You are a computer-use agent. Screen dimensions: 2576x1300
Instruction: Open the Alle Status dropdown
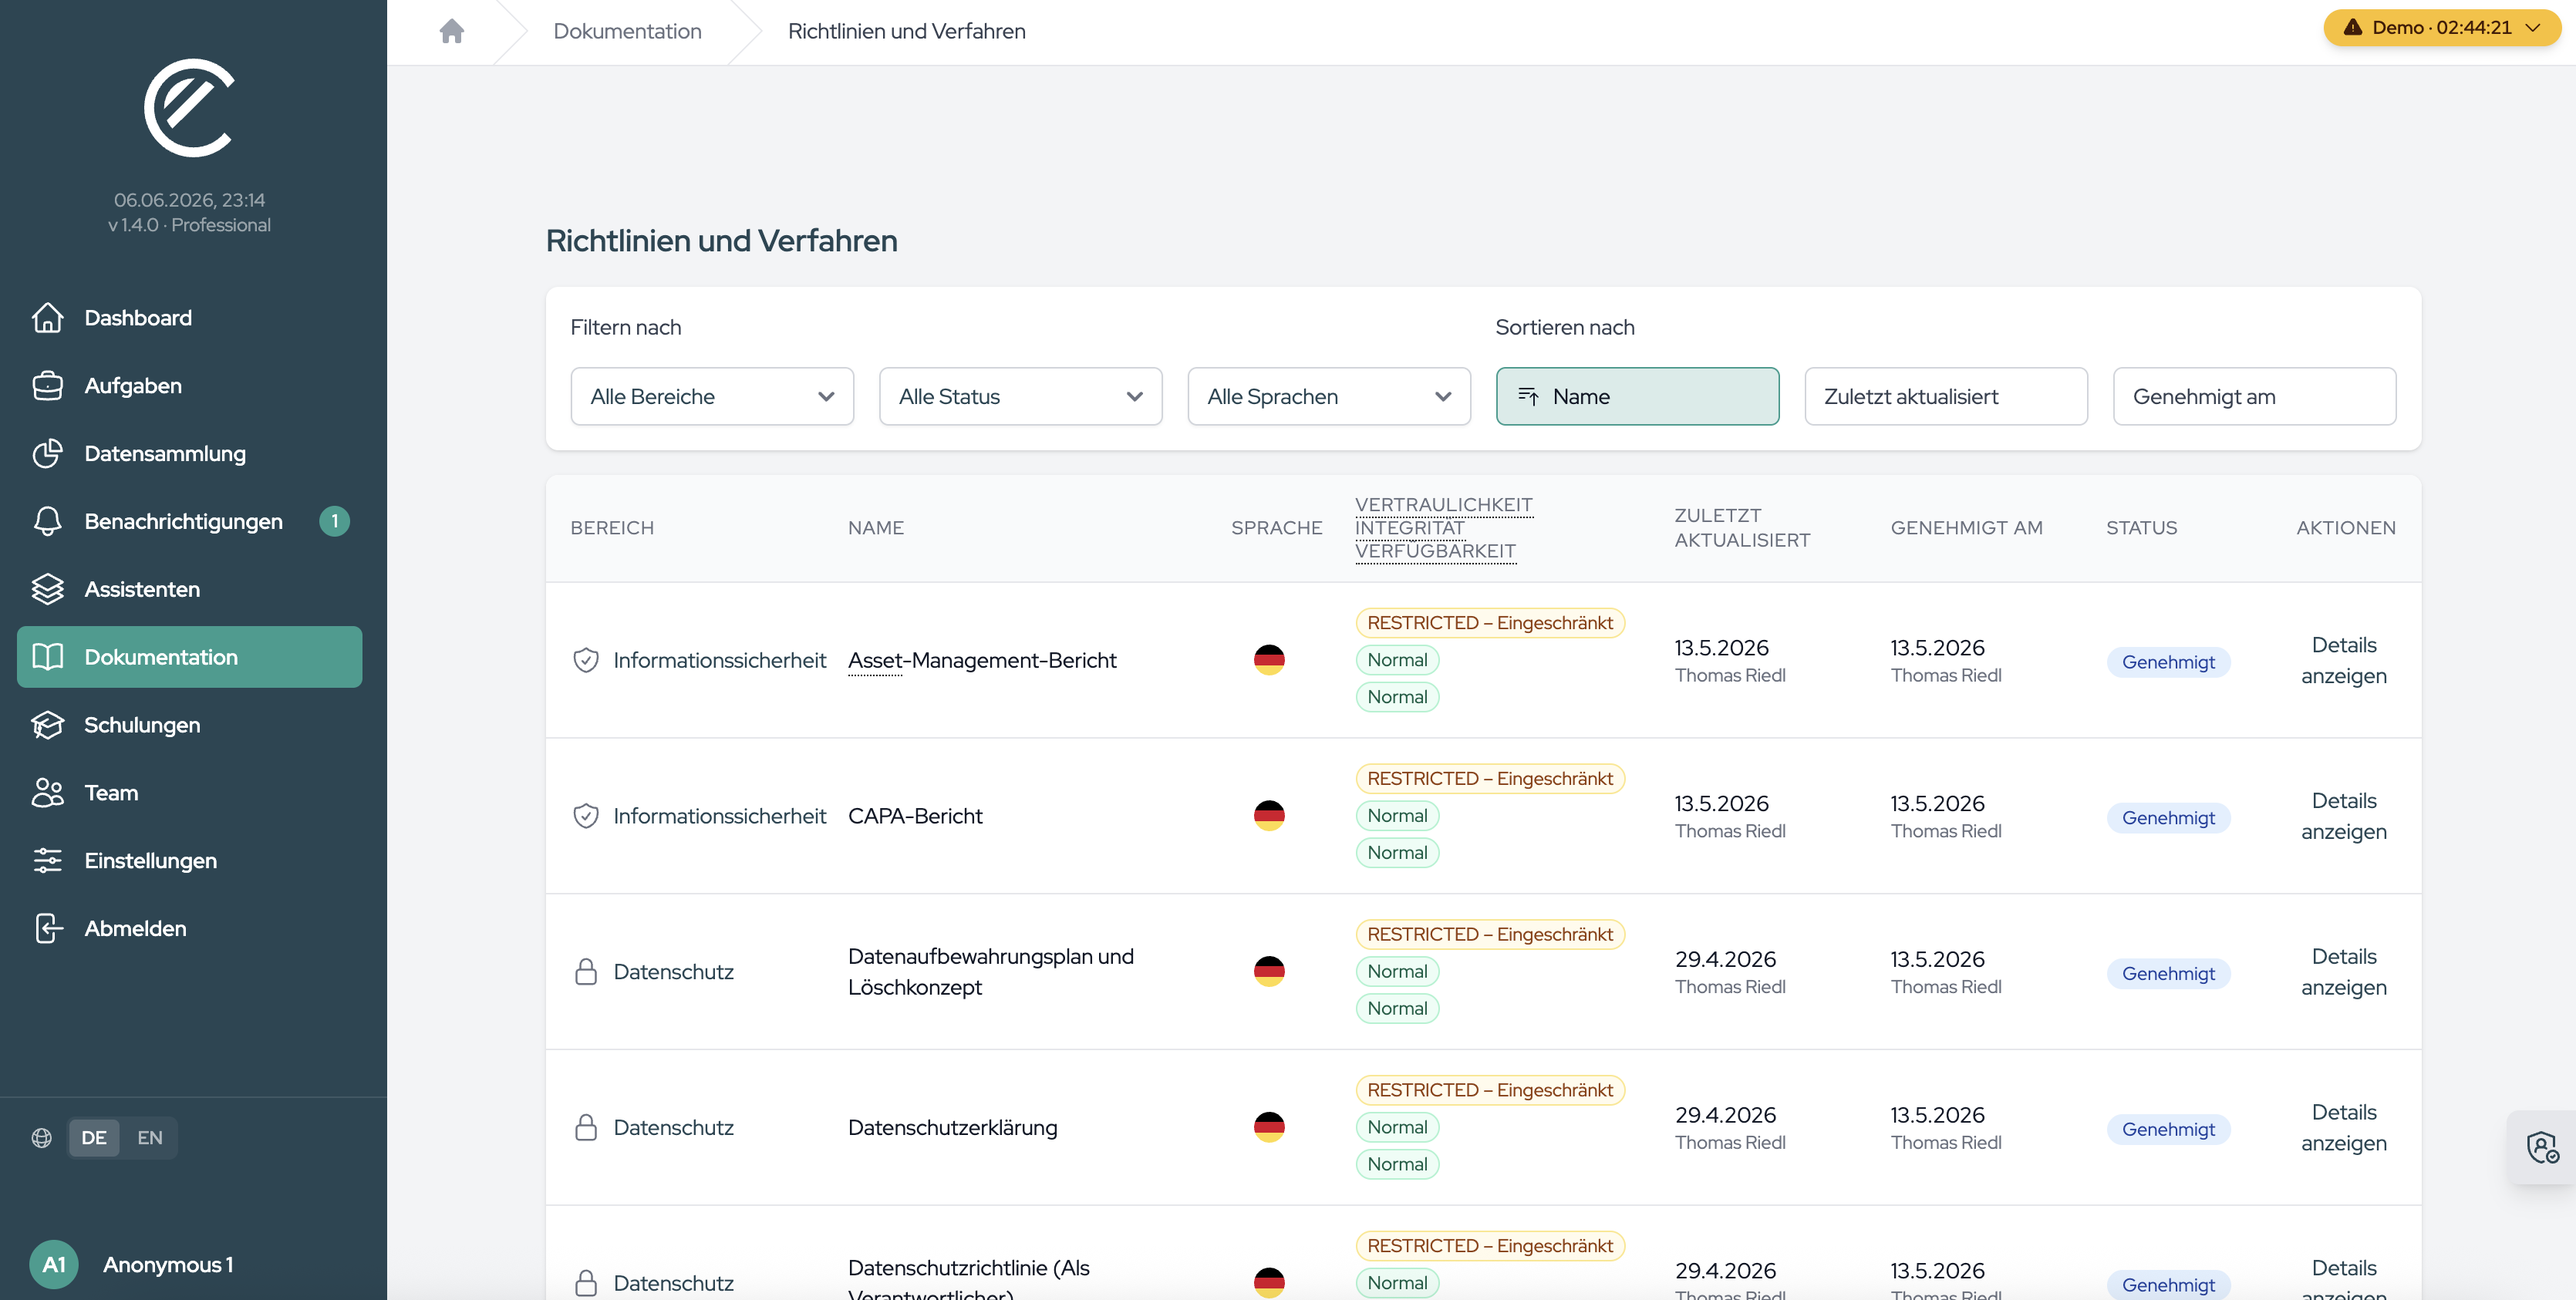(1020, 396)
